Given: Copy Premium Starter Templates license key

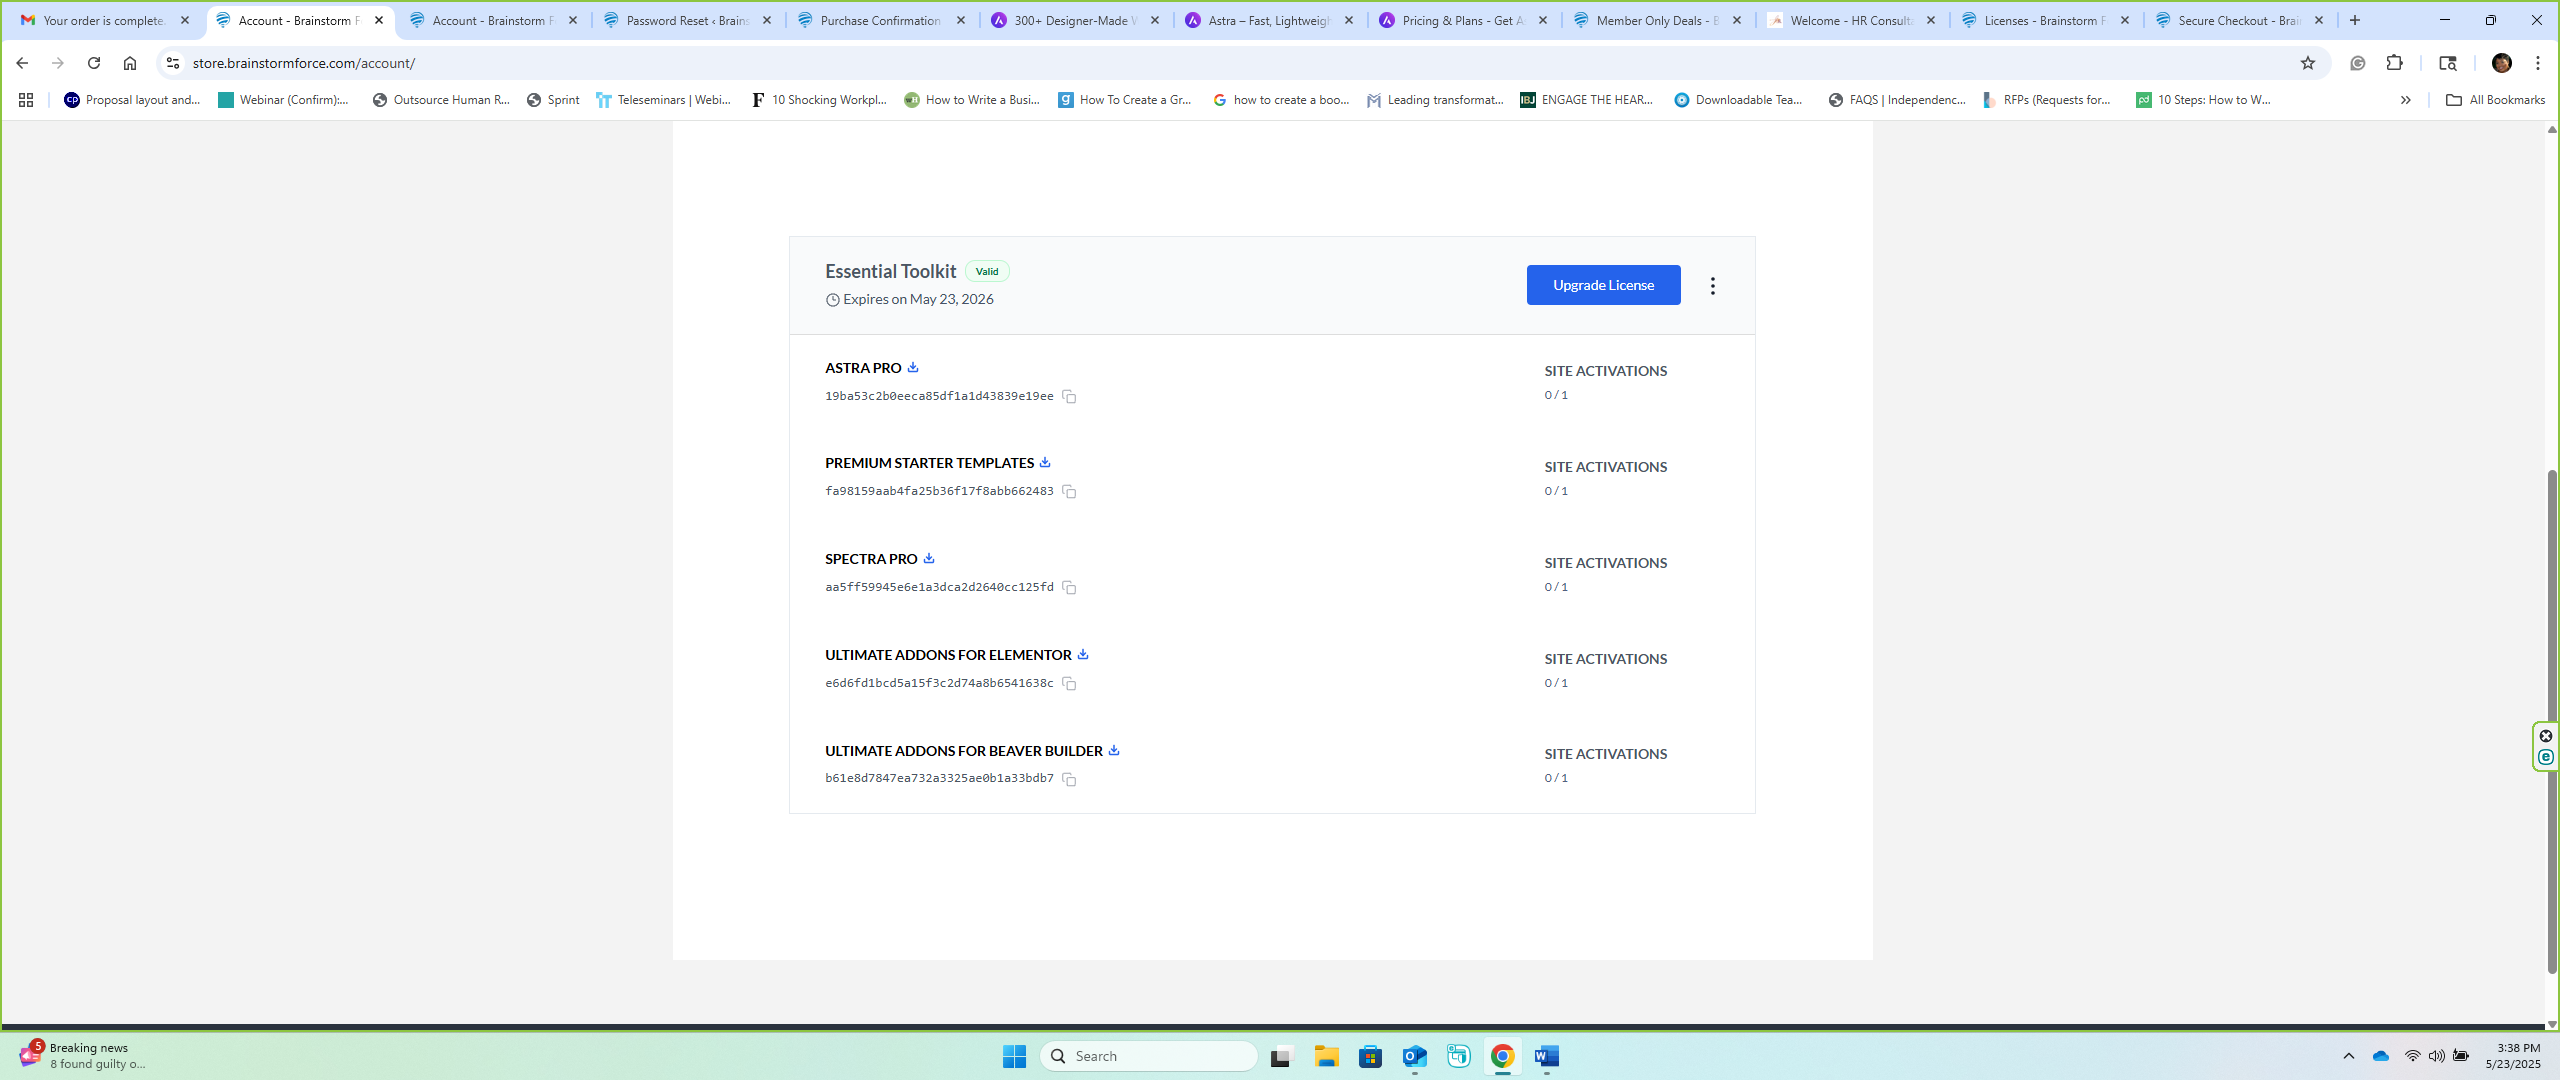Looking at the screenshot, I should tap(1069, 492).
